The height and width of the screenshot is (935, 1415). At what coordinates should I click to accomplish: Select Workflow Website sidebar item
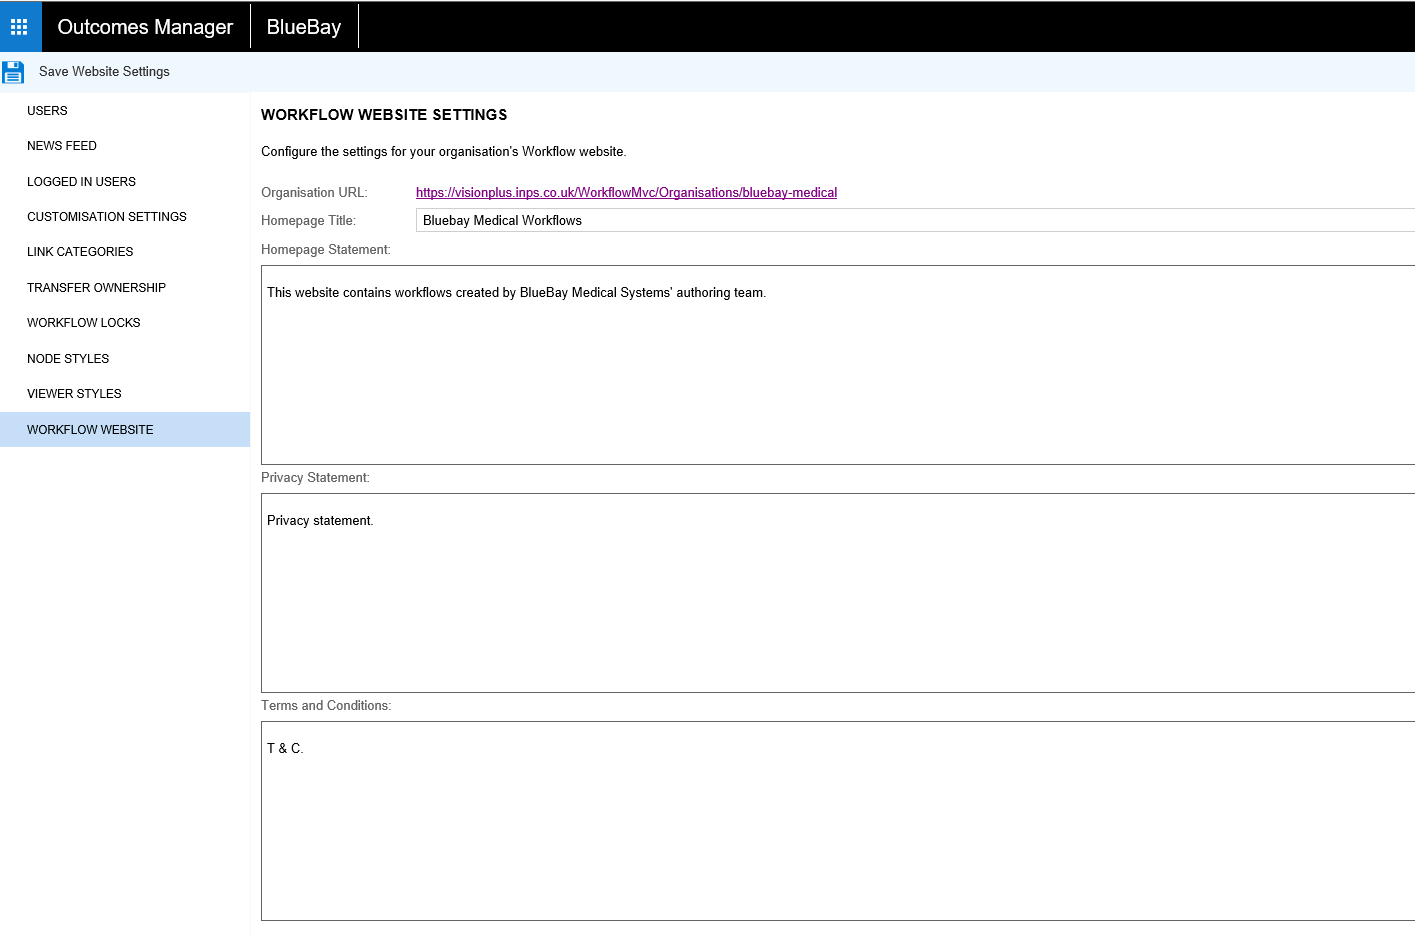(90, 430)
